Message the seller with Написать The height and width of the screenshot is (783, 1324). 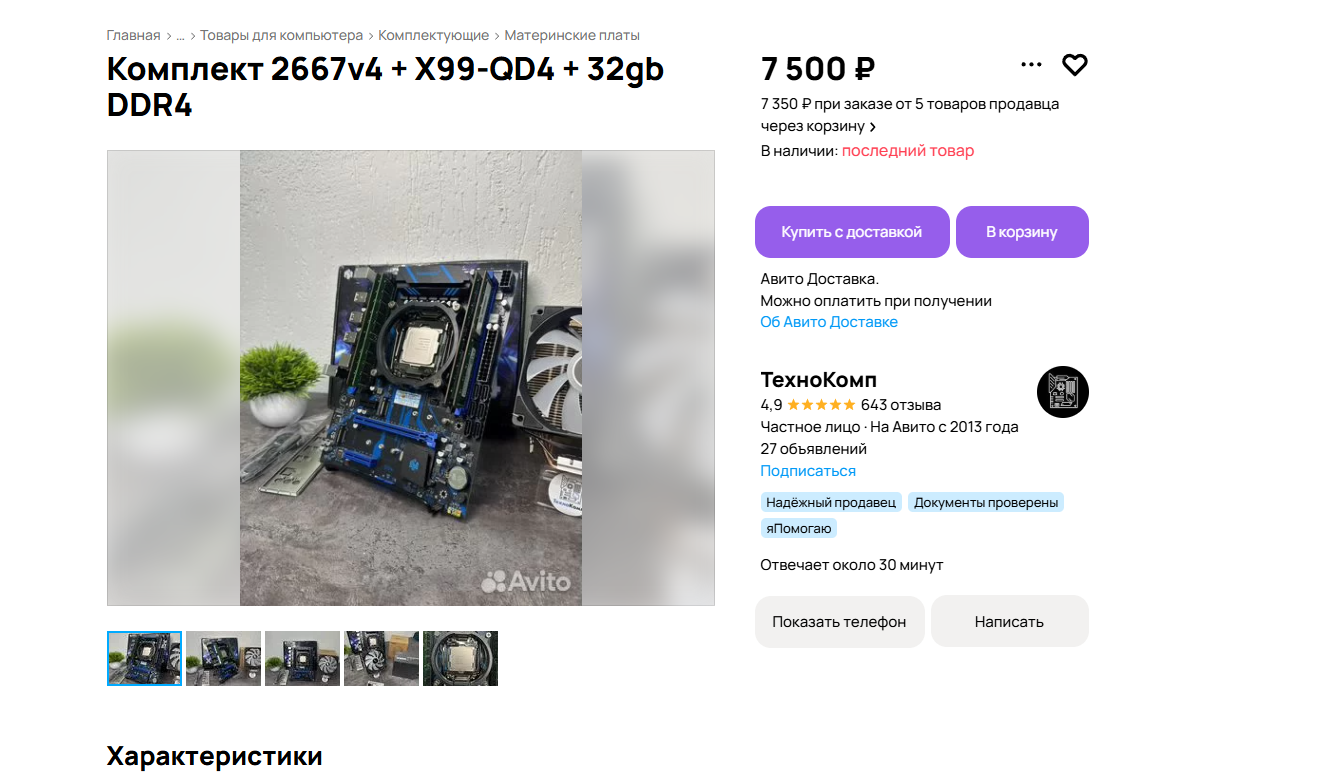pyautogui.click(x=1010, y=622)
